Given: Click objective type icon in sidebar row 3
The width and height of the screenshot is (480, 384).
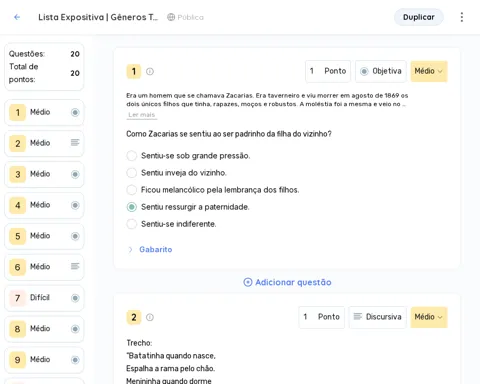Looking at the screenshot, I should pos(75,174).
